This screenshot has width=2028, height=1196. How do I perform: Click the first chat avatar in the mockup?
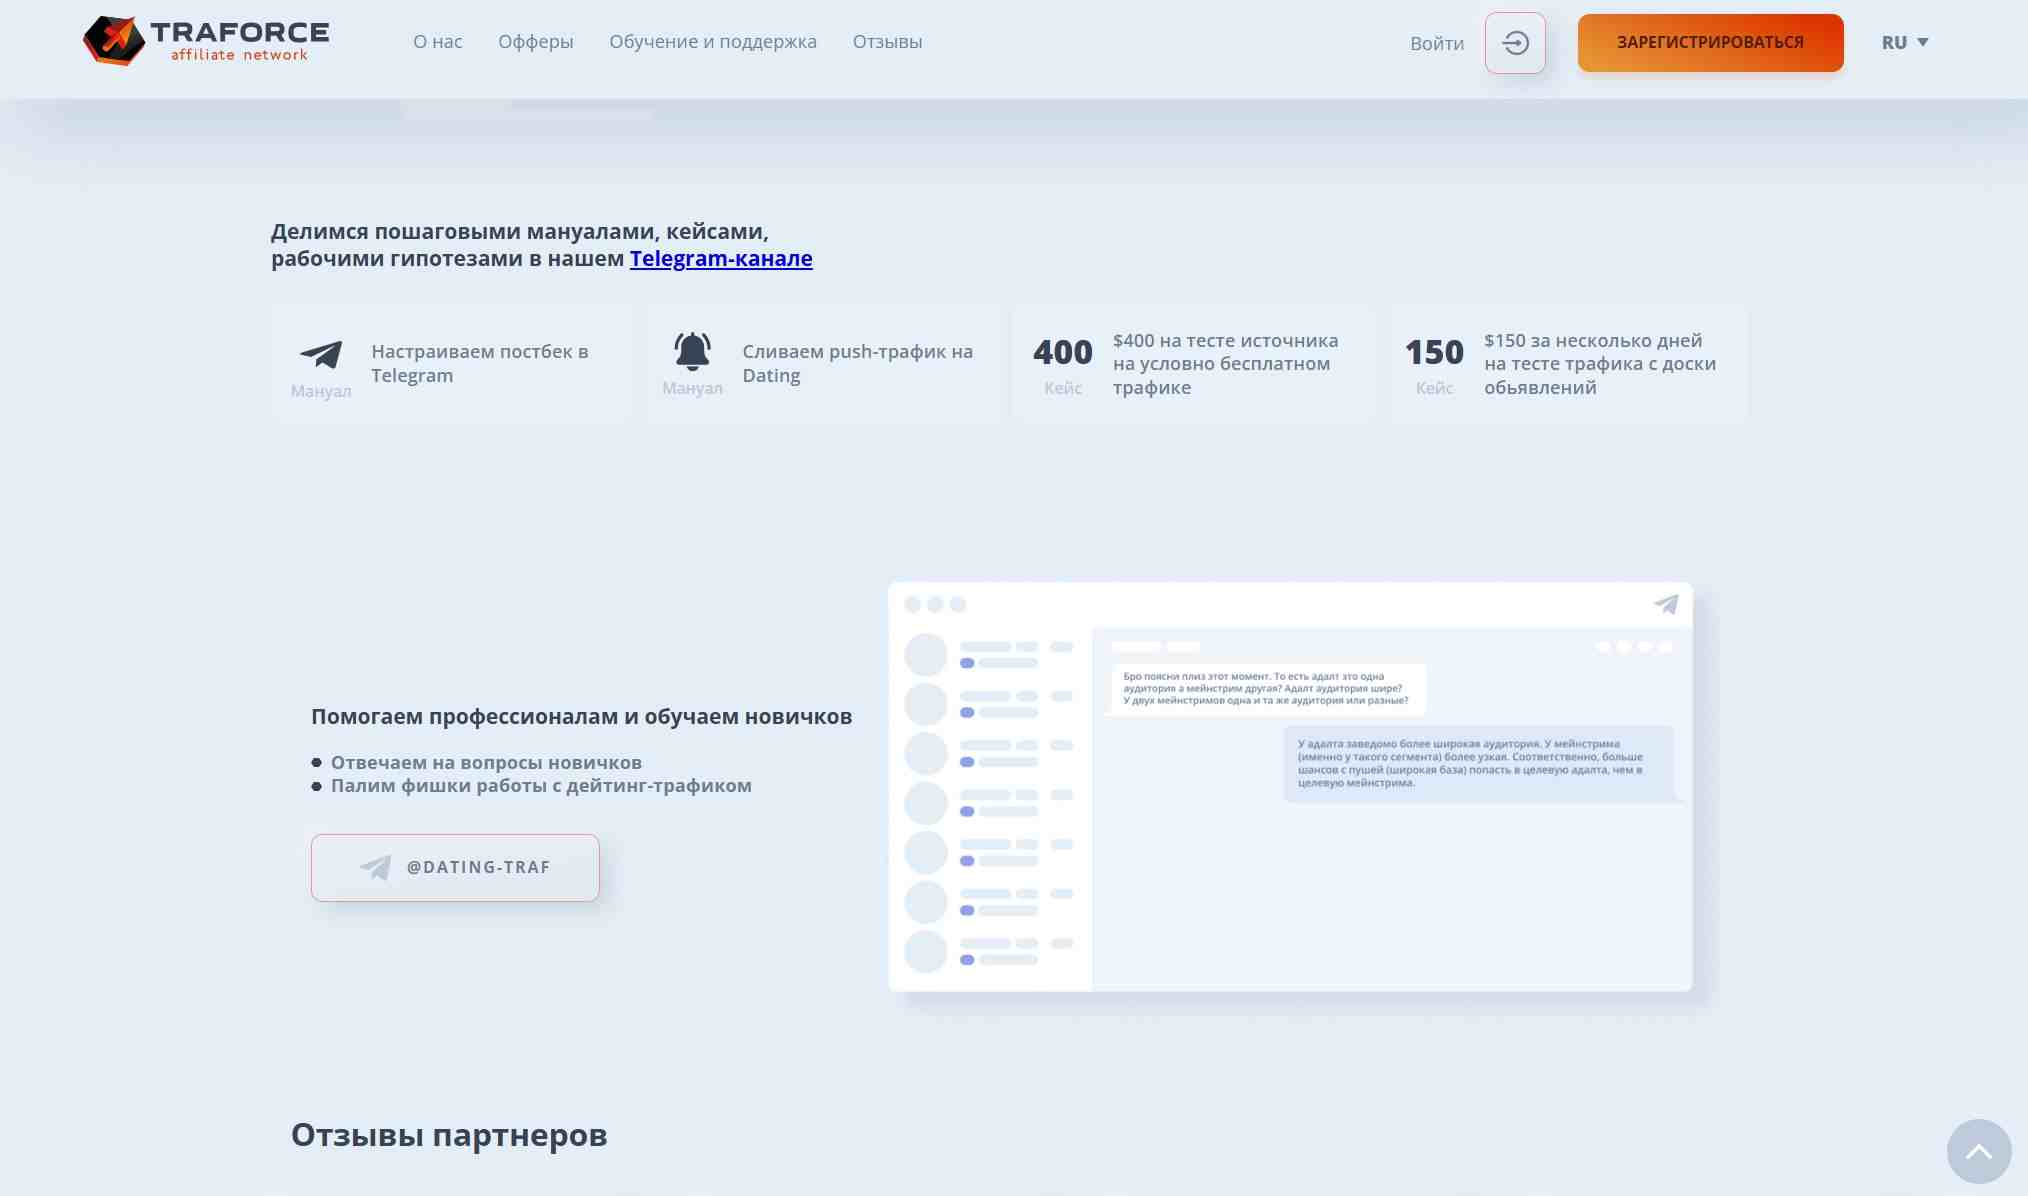(x=925, y=655)
